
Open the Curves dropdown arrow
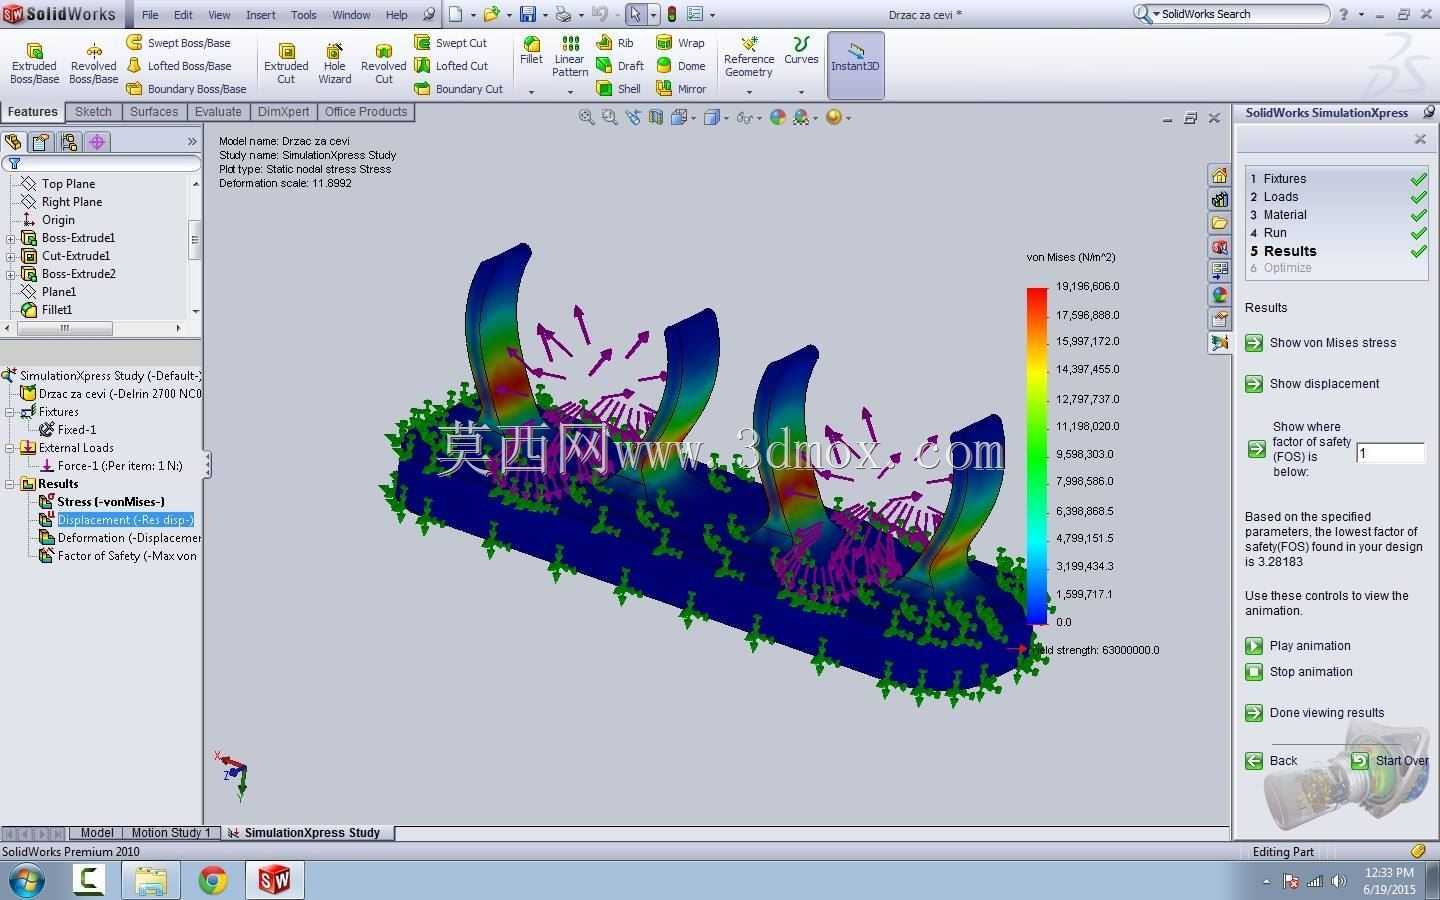coord(801,92)
